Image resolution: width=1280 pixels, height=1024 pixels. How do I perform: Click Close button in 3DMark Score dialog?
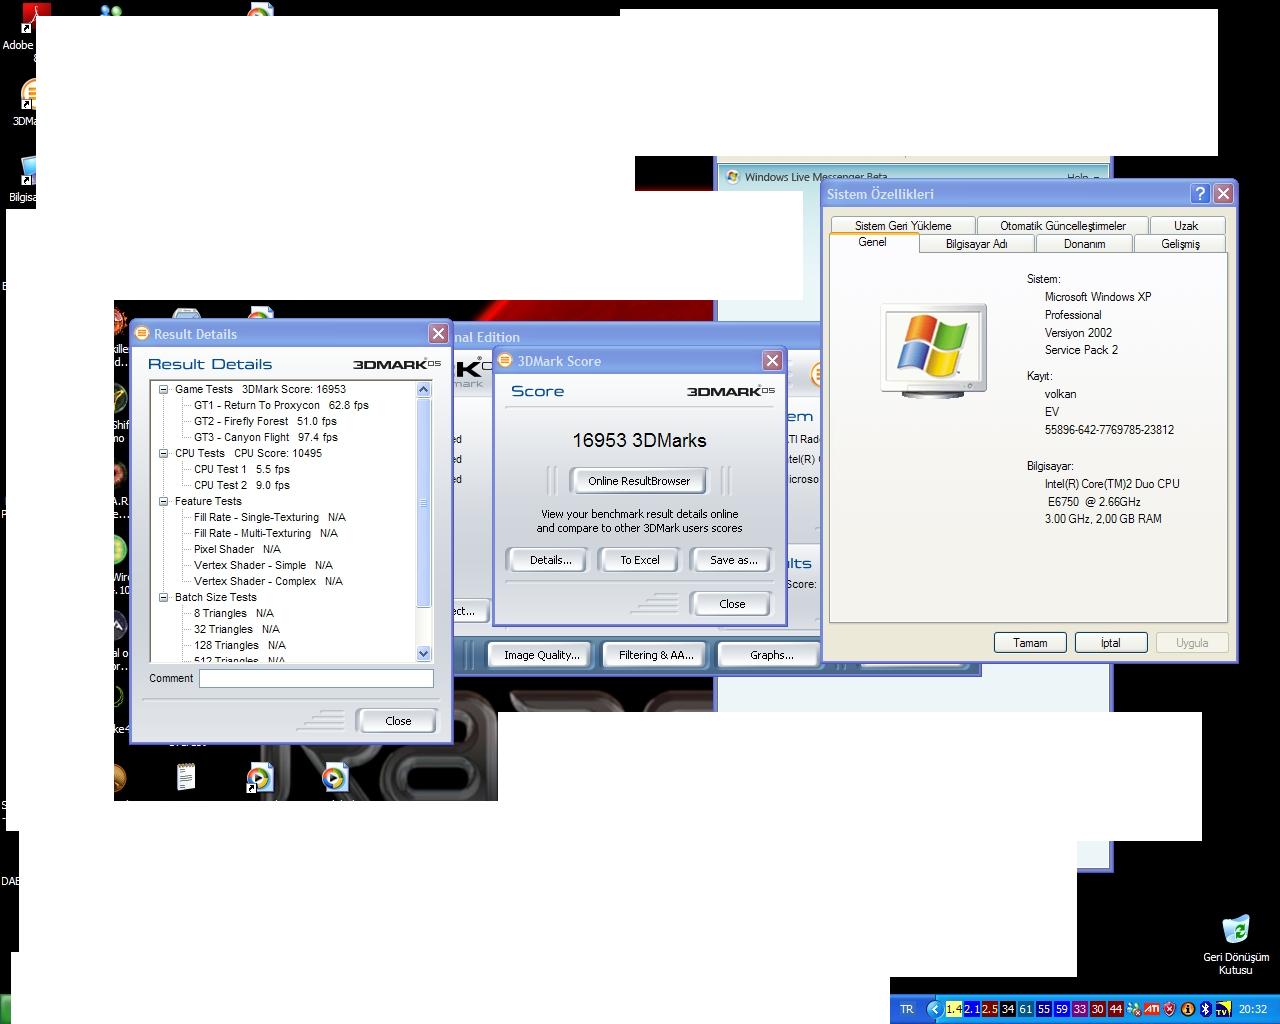coord(732,604)
